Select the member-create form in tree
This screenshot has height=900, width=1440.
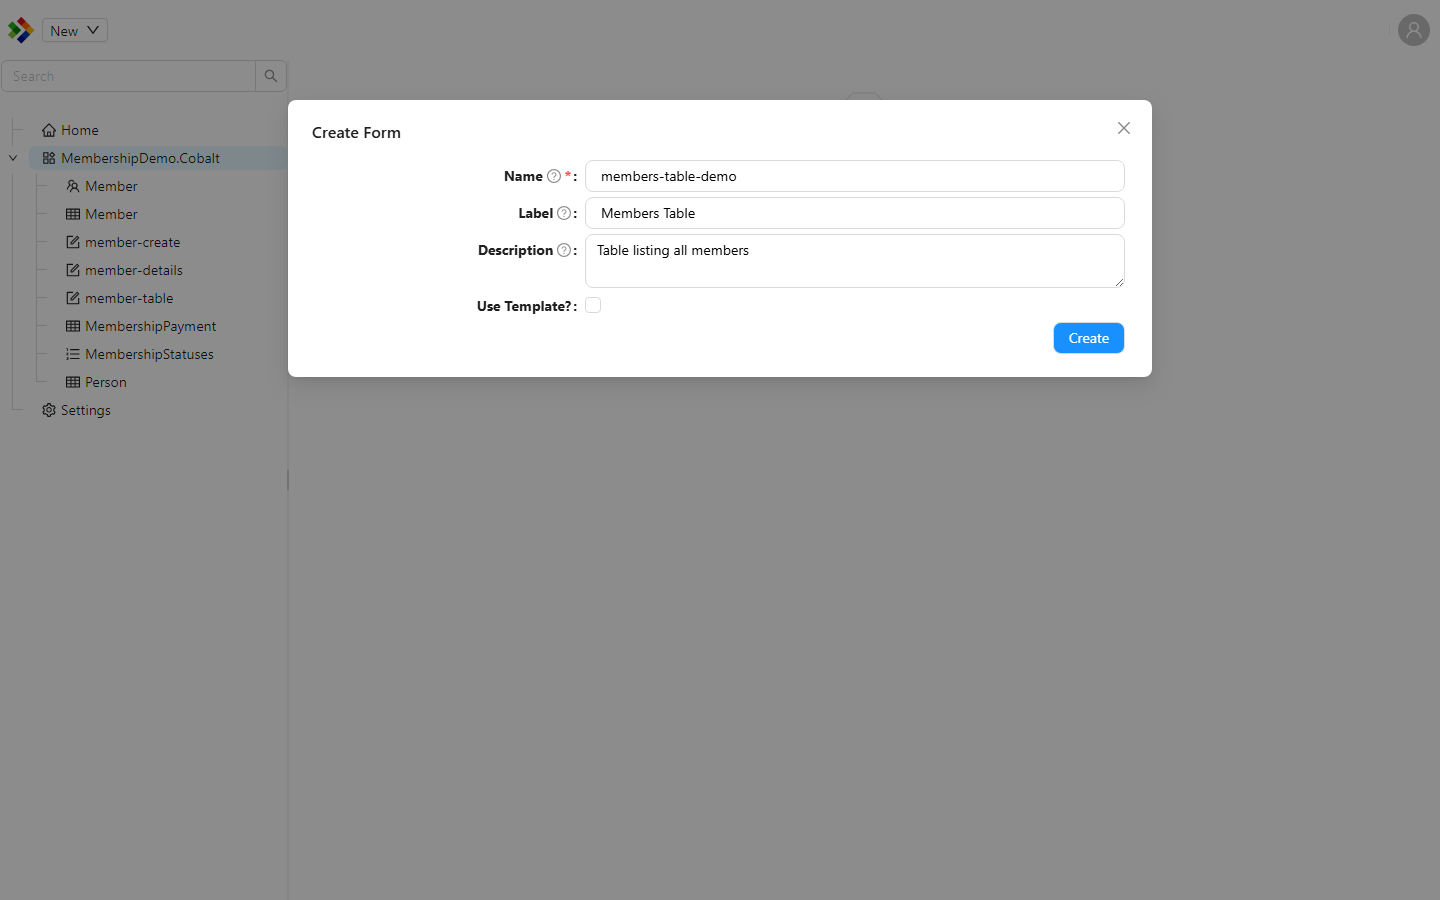coord(123,242)
